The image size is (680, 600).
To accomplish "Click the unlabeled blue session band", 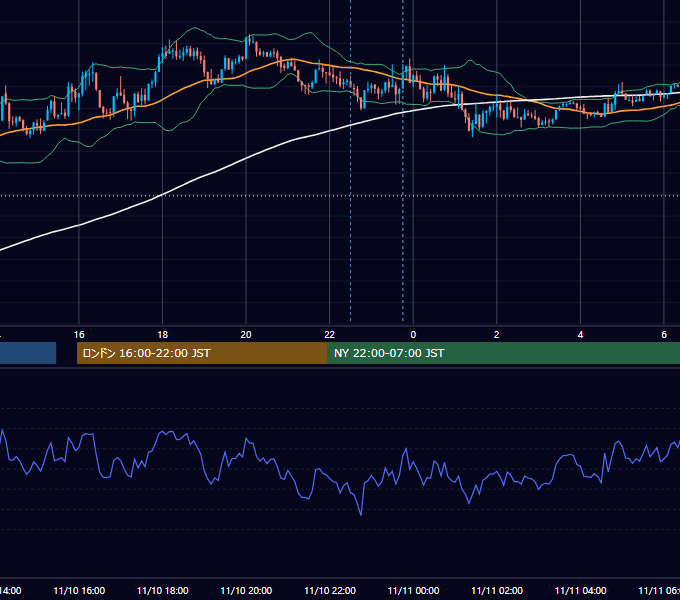I will pyautogui.click(x=28, y=353).
